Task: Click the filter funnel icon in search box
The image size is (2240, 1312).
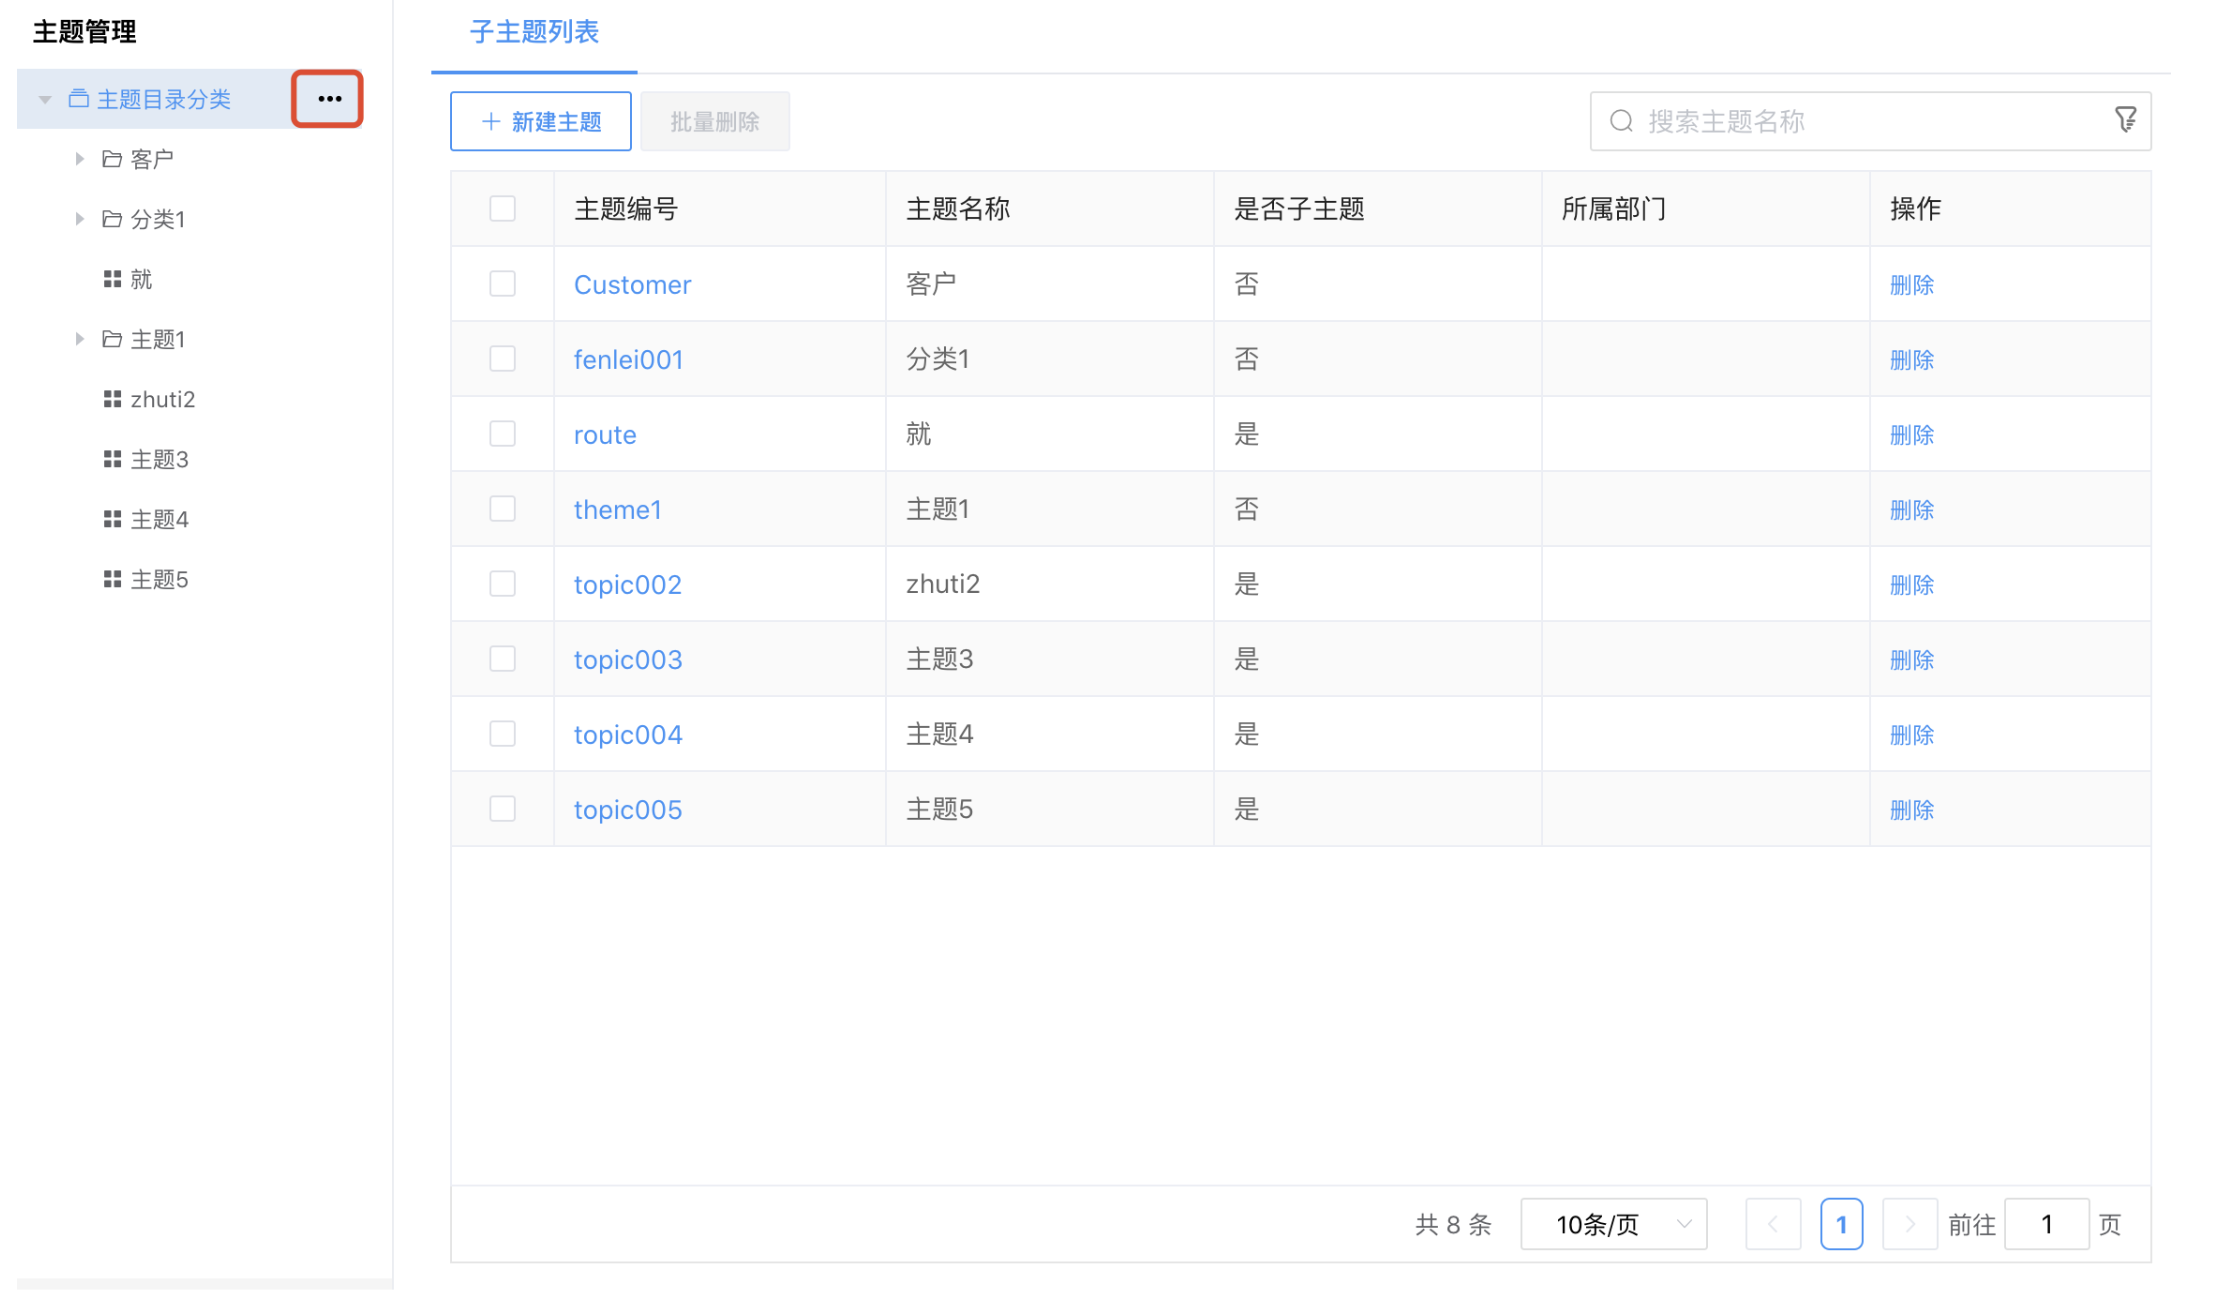Action: tap(2125, 120)
